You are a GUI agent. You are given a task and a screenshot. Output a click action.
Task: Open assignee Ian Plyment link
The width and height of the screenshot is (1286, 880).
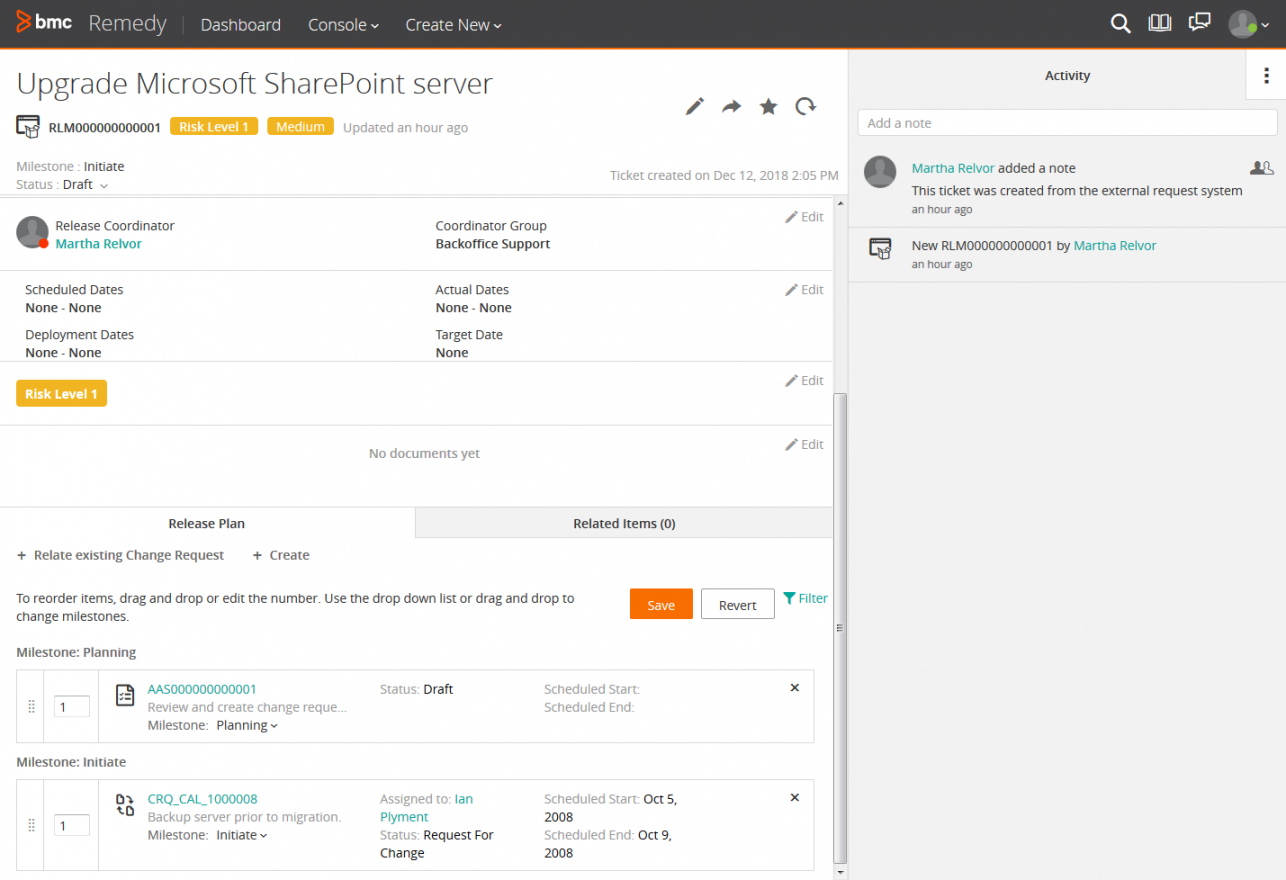coord(426,808)
